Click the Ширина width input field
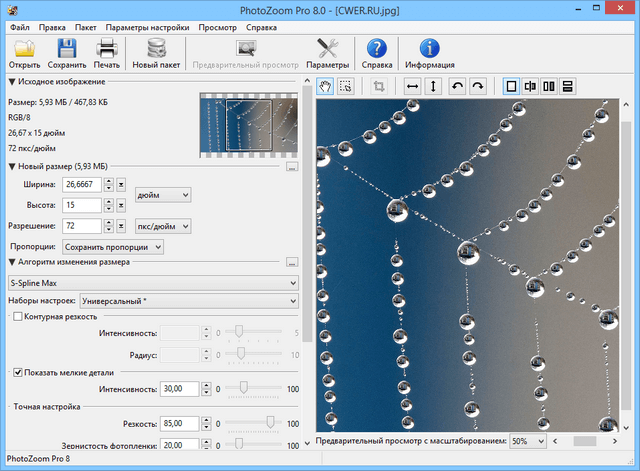The image size is (640, 471). [x=81, y=185]
